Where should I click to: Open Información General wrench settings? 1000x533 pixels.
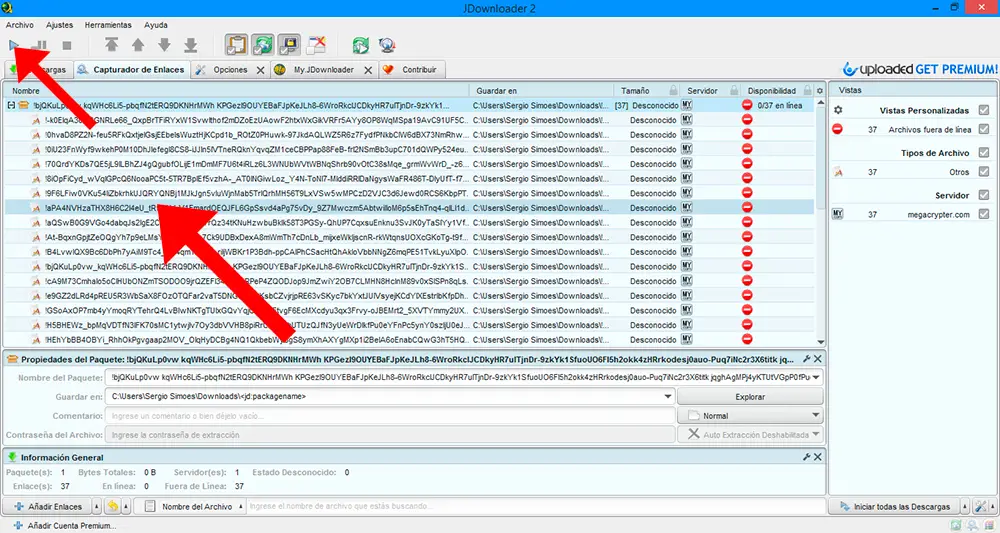807,457
